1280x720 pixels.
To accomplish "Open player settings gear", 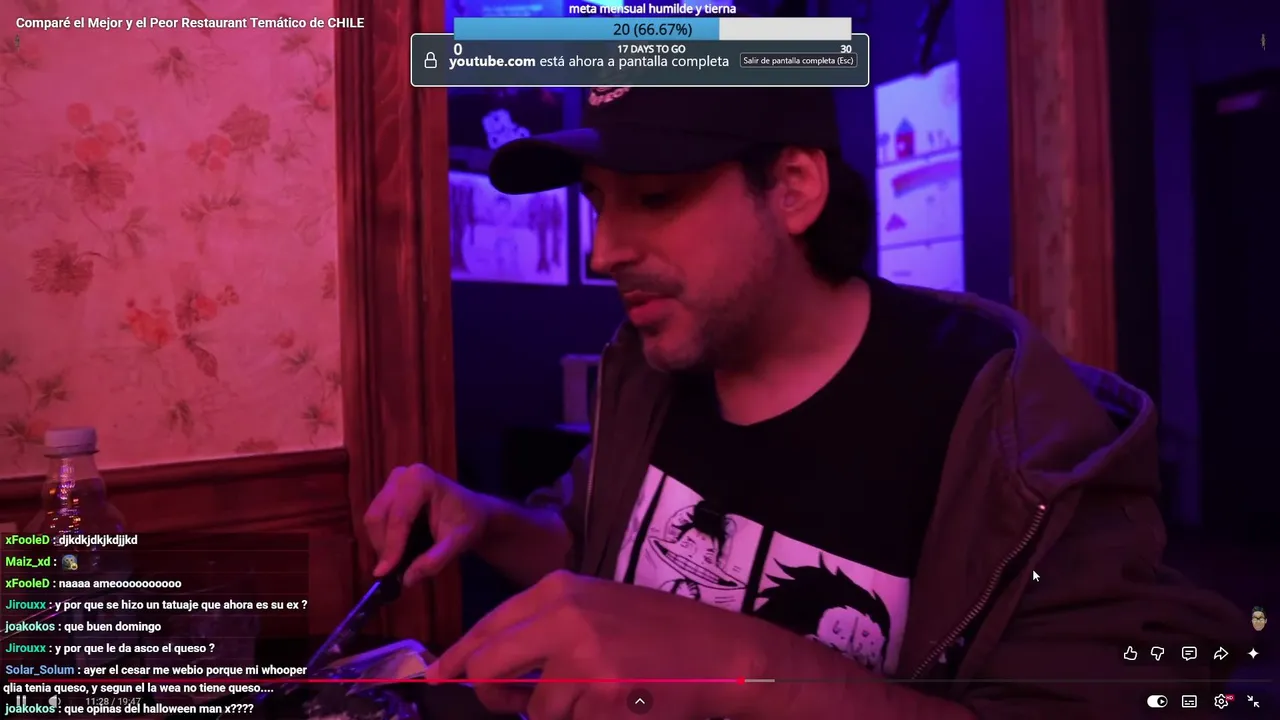I will 1221,701.
